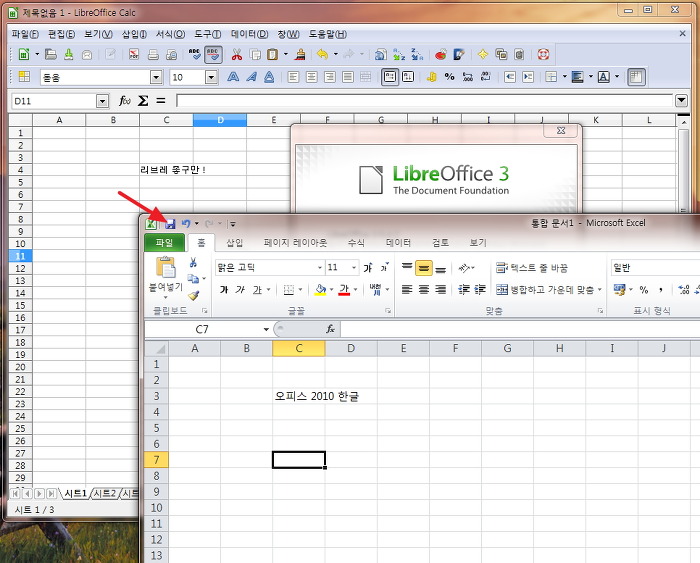Toggle AutoSpellcheck in LibreOffice toolbar
This screenshot has height=563, width=700.
tap(213, 54)
